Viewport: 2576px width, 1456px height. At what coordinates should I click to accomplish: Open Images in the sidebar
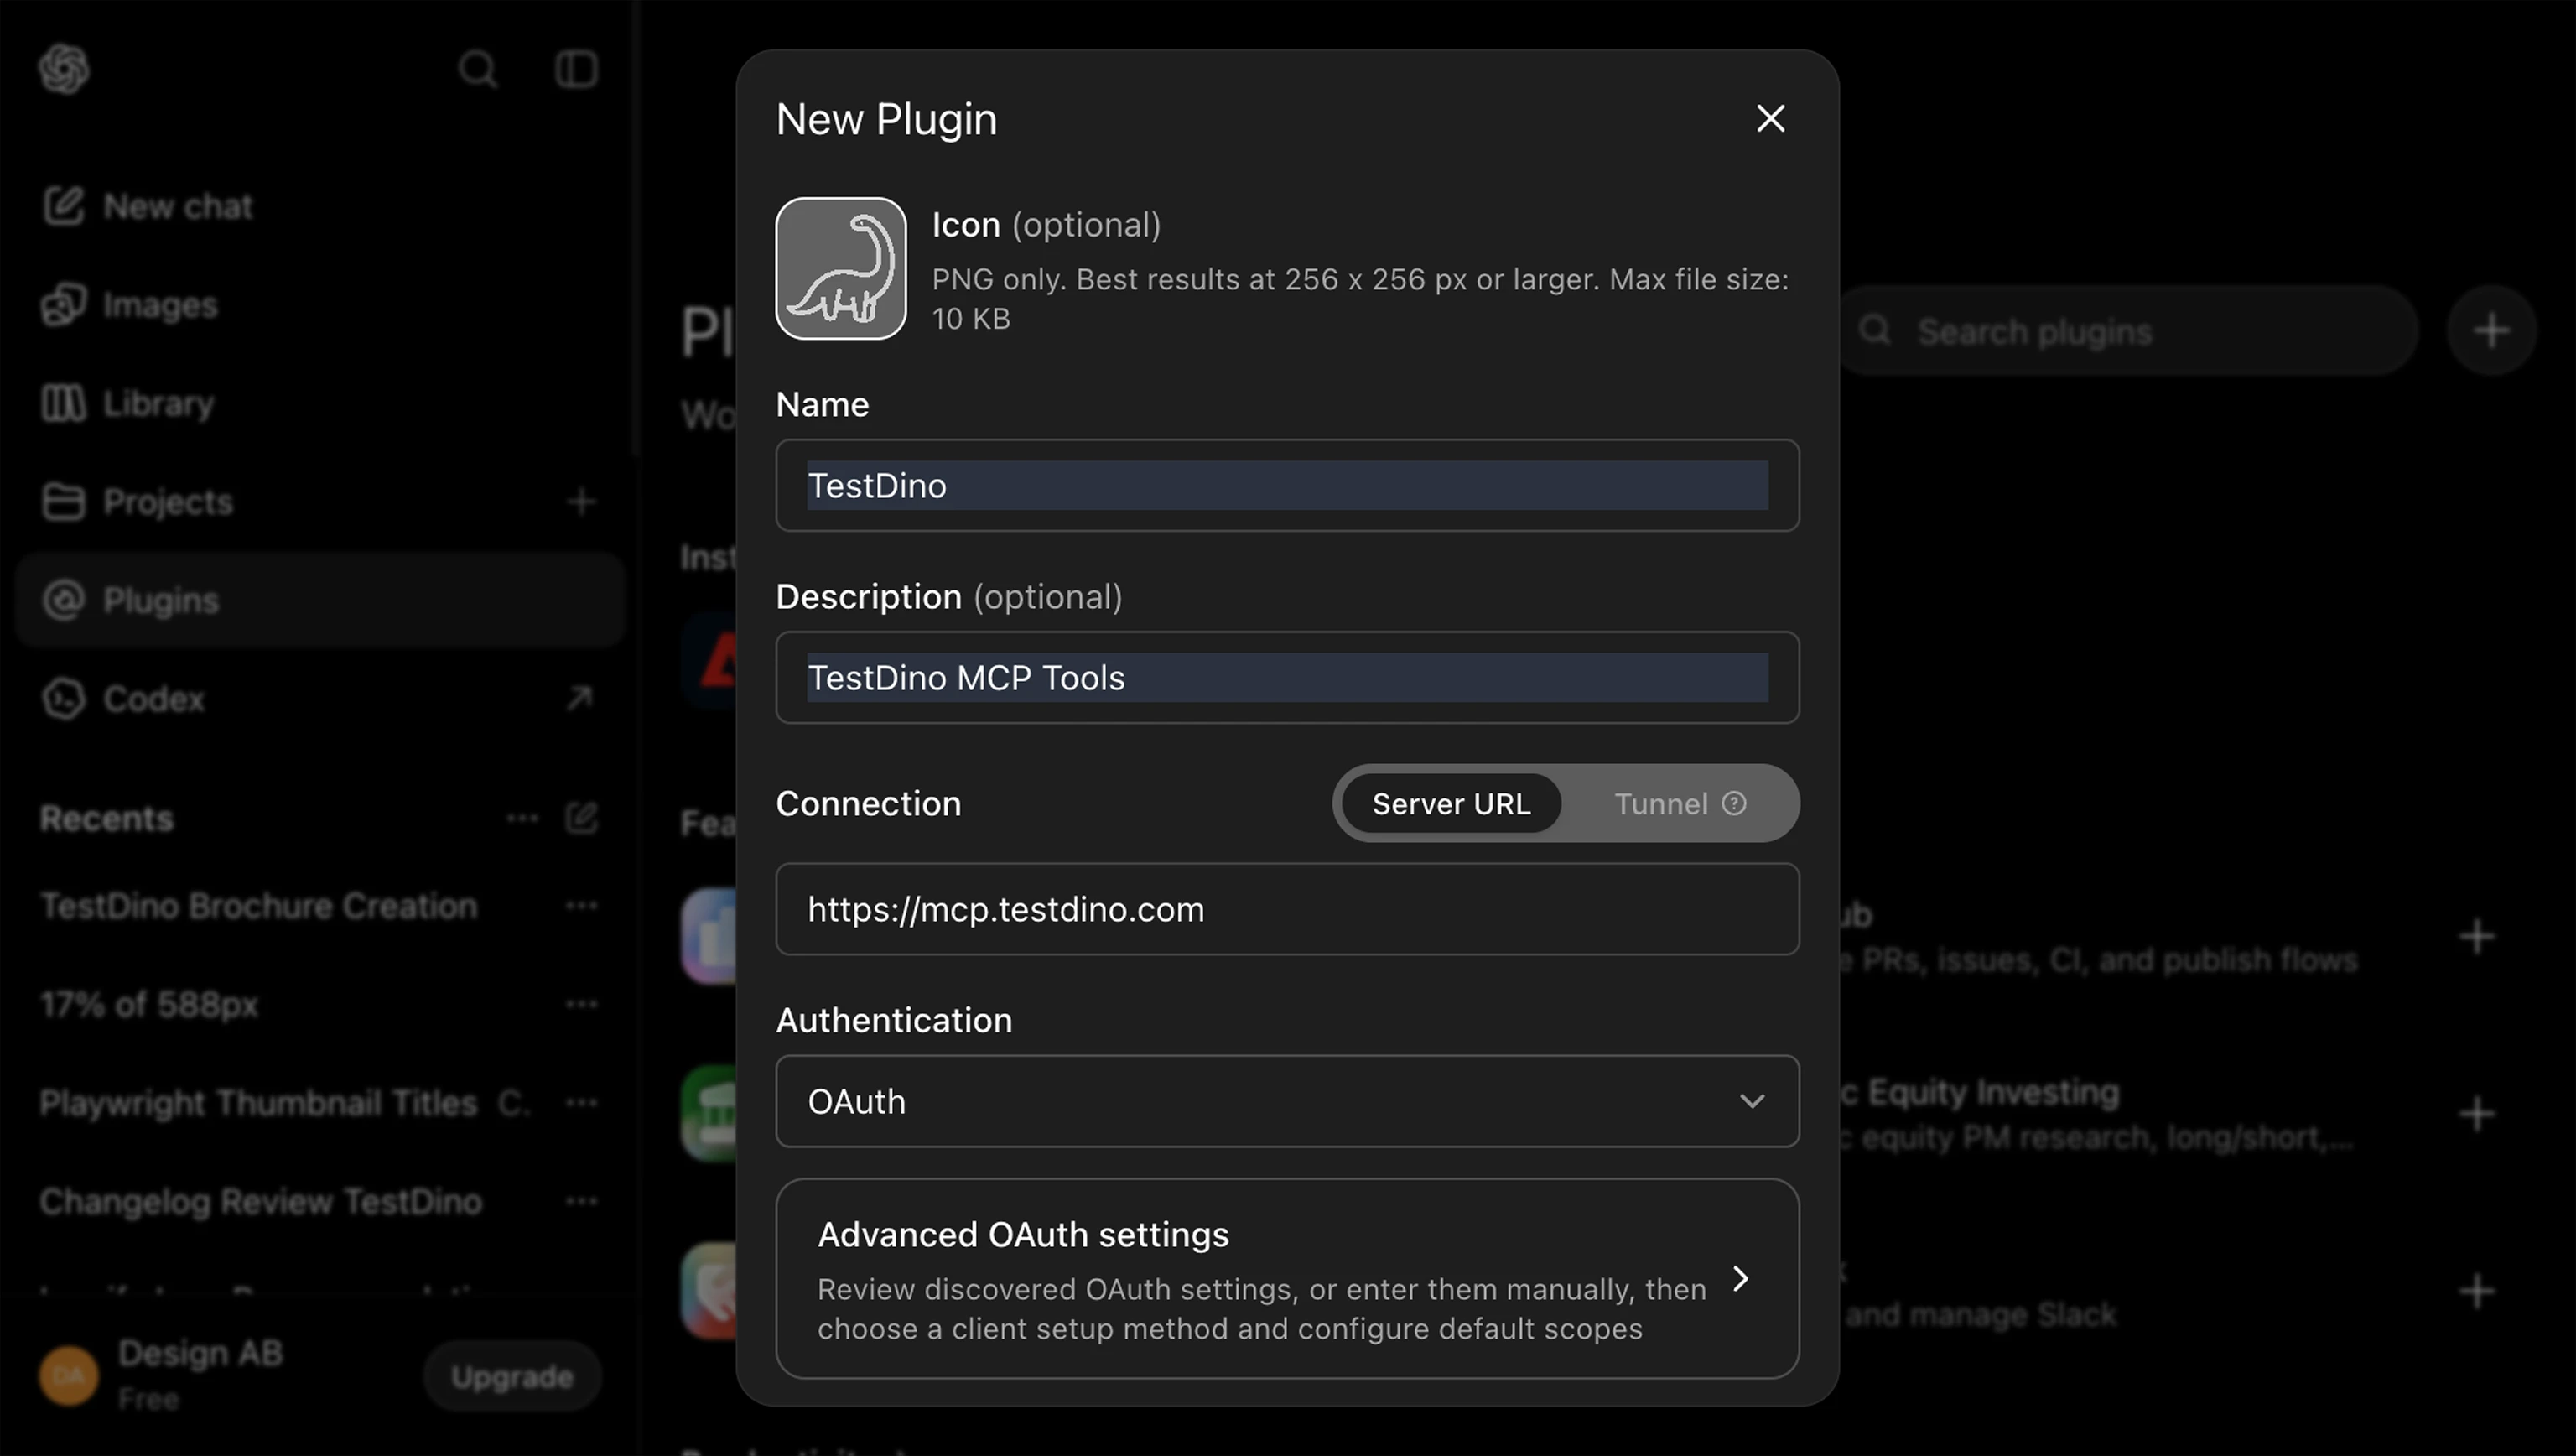[x=320, y=304]
